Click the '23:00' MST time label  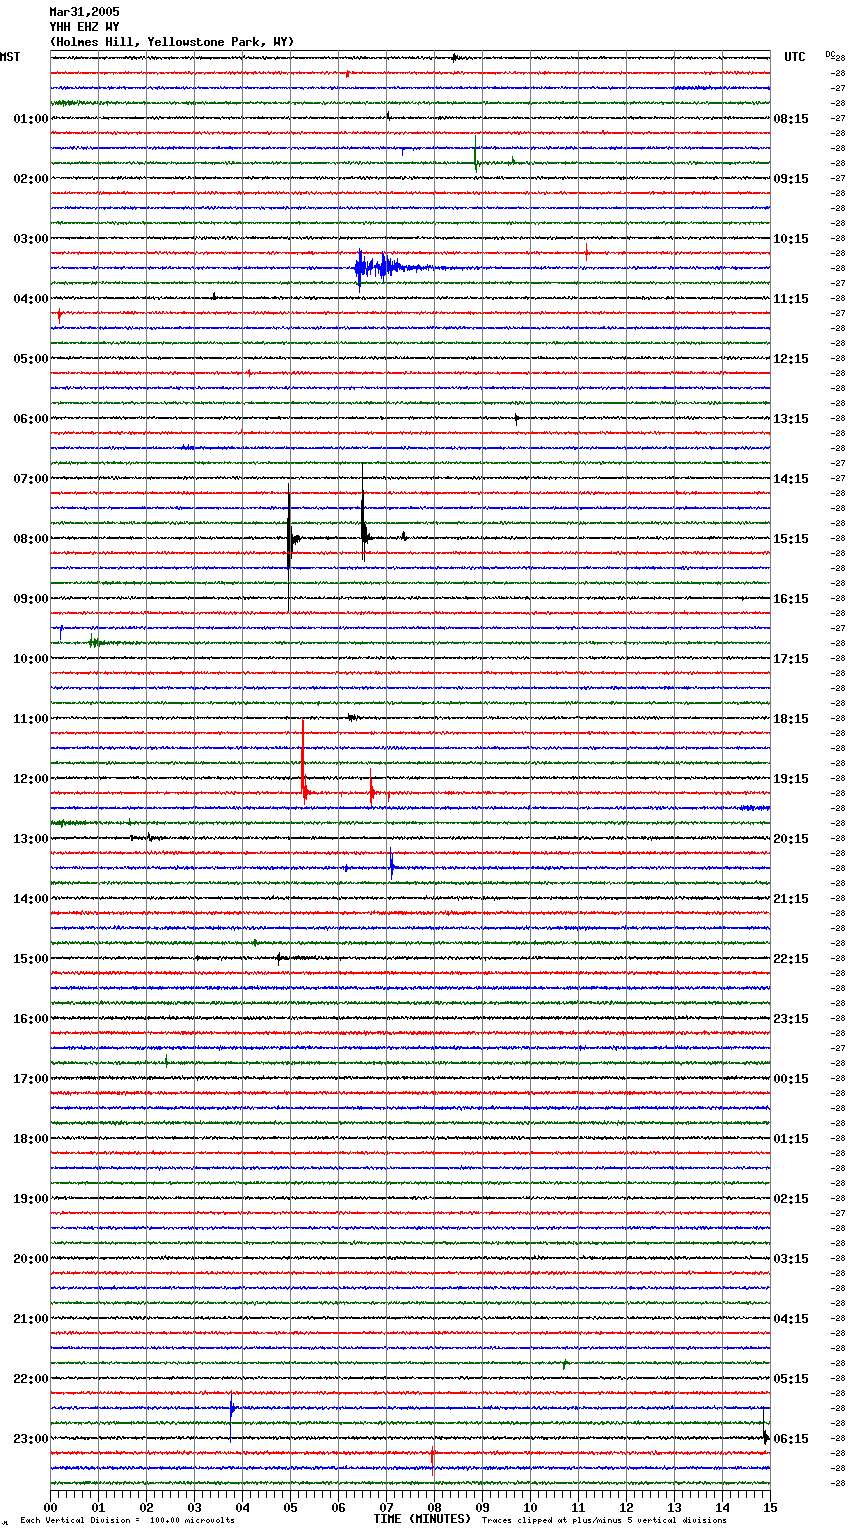pos(31,1439)
